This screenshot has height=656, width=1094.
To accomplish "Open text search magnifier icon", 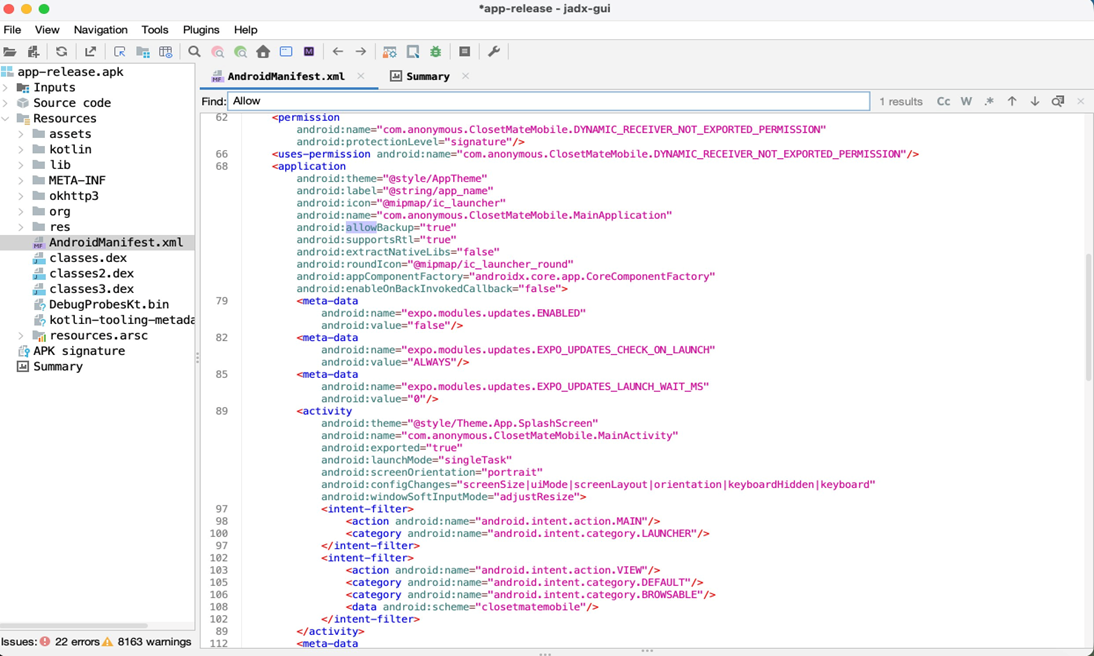I will point(195,52).
